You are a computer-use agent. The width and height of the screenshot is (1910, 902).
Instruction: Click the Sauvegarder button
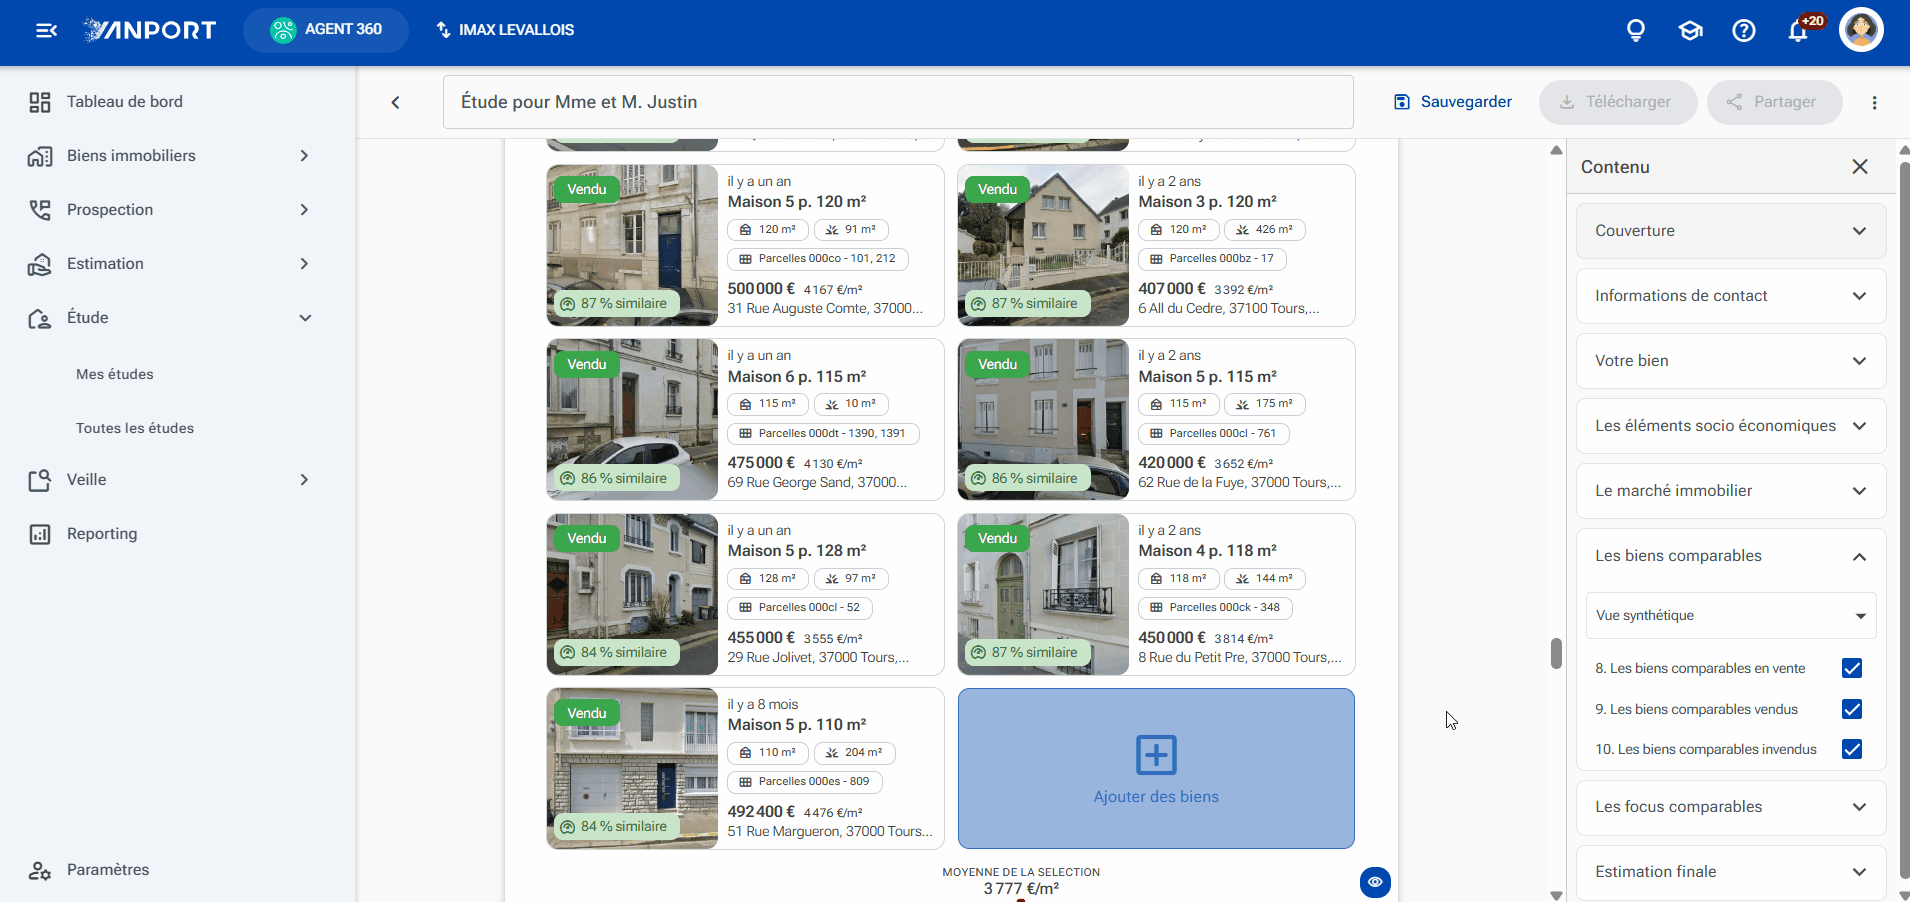click(x=1453, y=102)
